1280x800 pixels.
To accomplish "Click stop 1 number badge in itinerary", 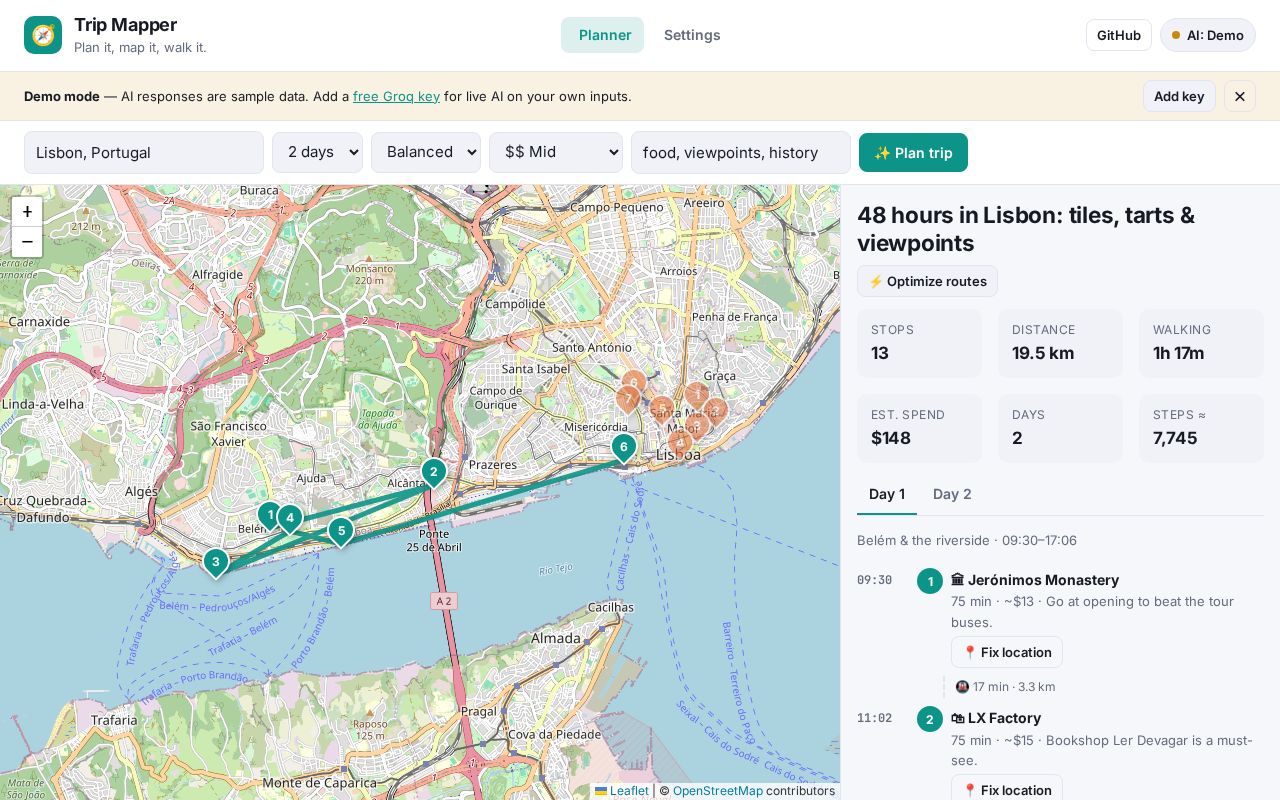I will click(930, 581).
